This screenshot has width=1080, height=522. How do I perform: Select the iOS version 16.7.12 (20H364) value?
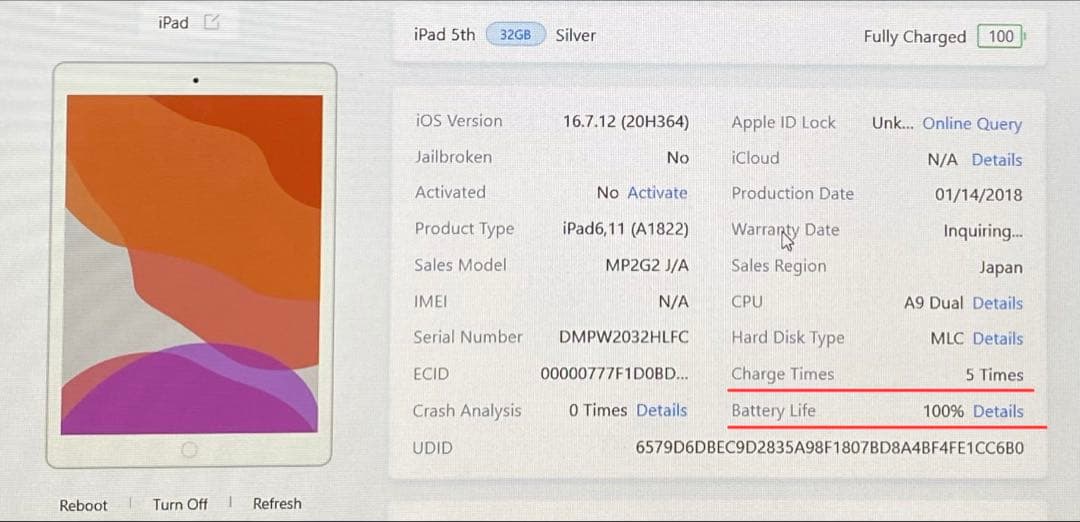[625, 122]
